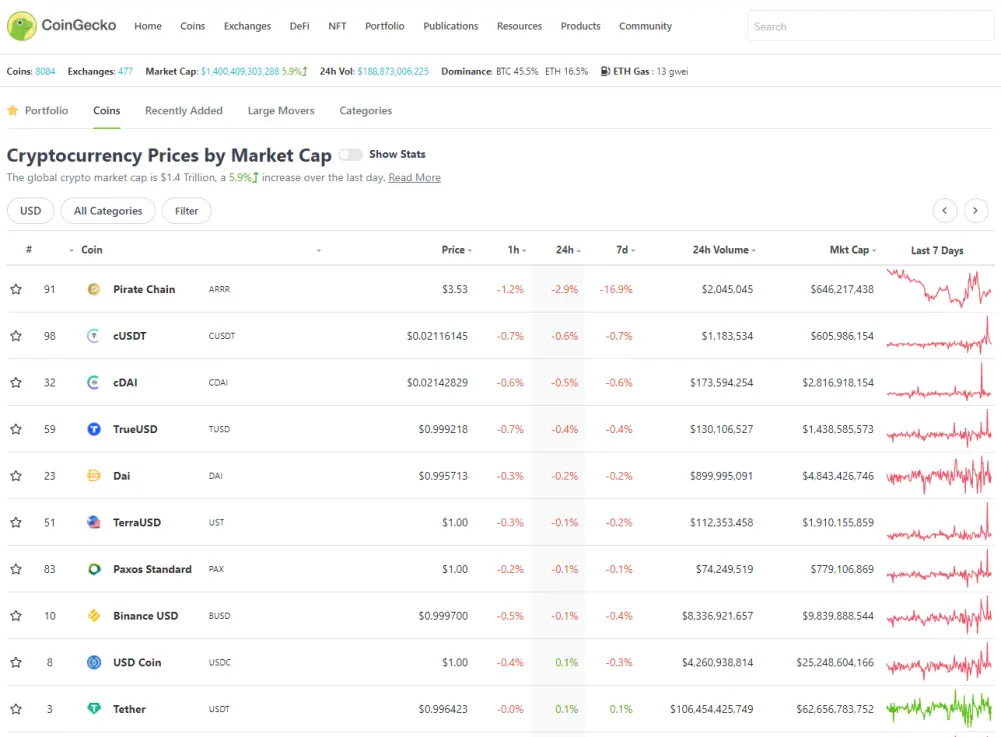1001x737 pixels.
Task: Click the USD Coin icon
Action: pos(94,662)
